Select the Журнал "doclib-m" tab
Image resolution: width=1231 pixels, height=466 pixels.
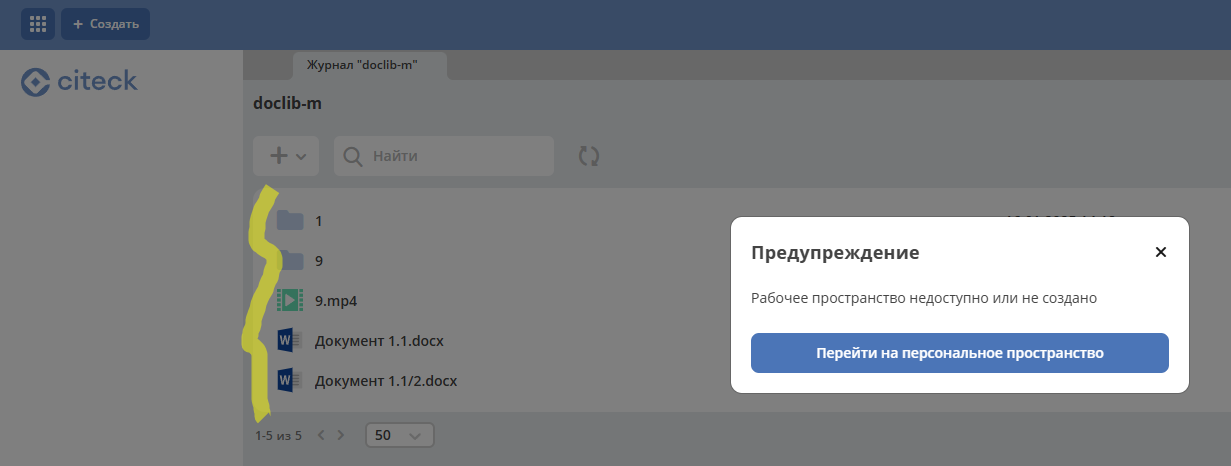[x=369, y=65]
